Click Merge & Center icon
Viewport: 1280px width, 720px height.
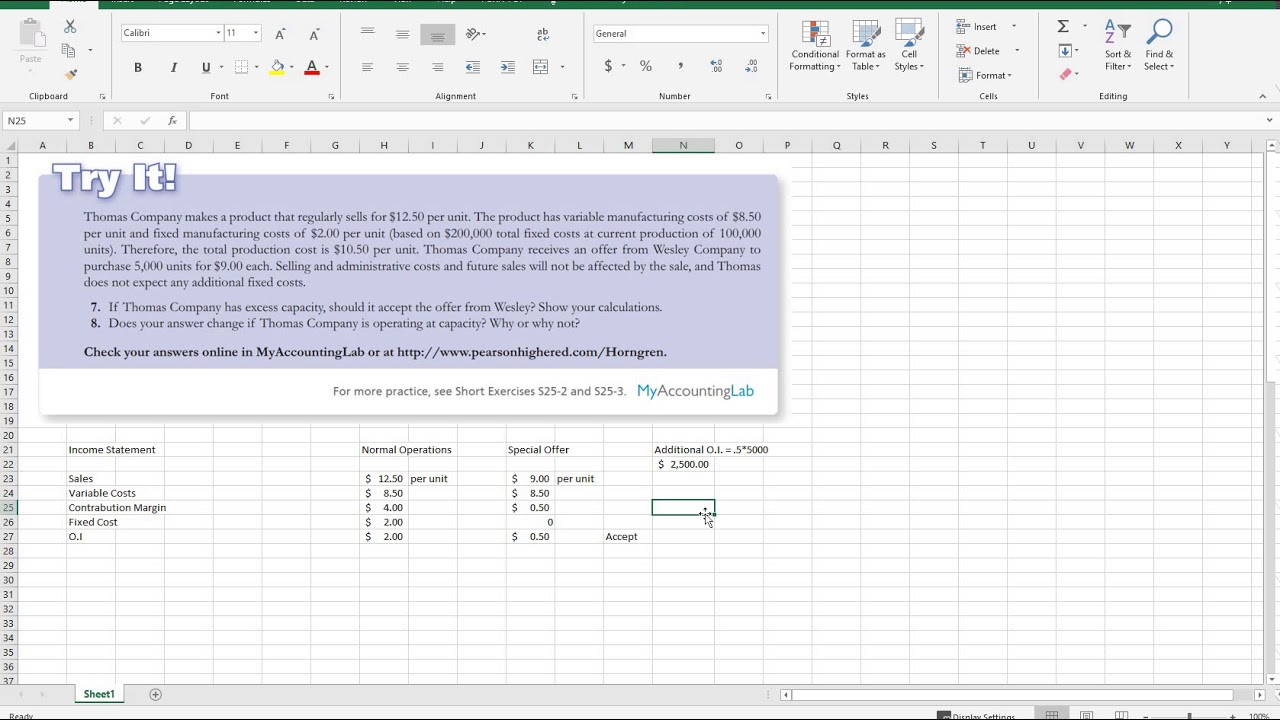[541, 67]
